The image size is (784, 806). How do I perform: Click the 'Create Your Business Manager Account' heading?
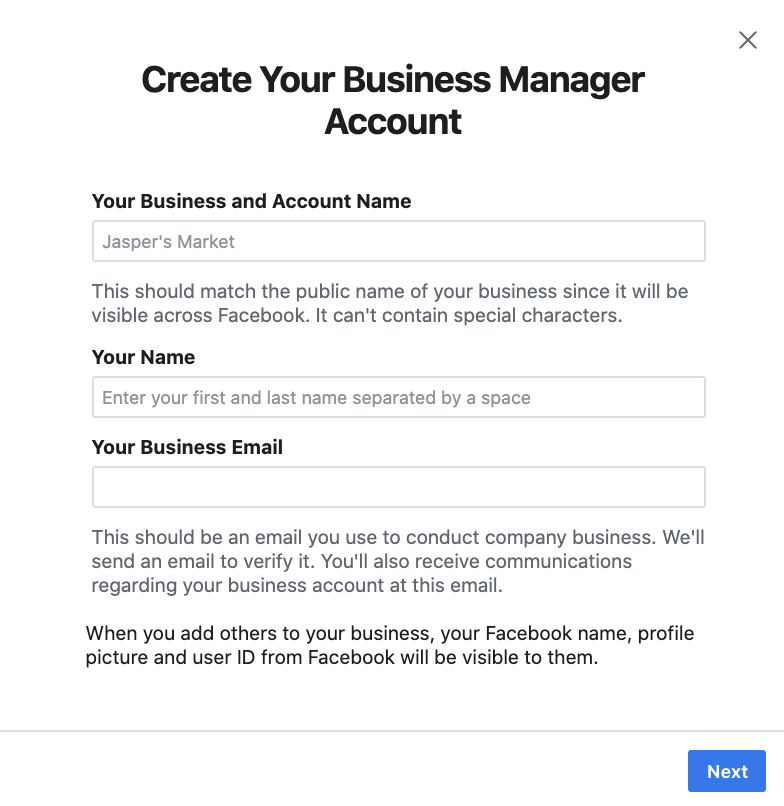pos(393,100)
